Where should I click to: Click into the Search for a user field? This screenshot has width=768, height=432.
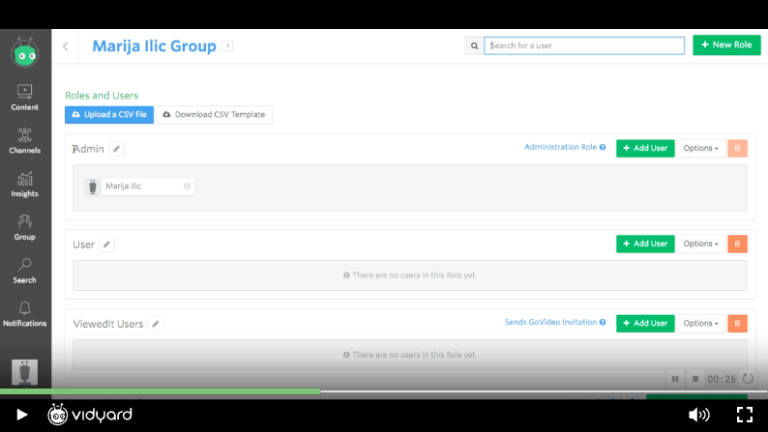[584, 46]
